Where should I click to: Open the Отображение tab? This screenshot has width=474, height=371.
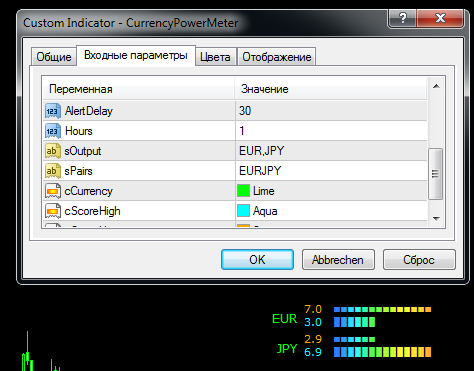tap(277, 57)
